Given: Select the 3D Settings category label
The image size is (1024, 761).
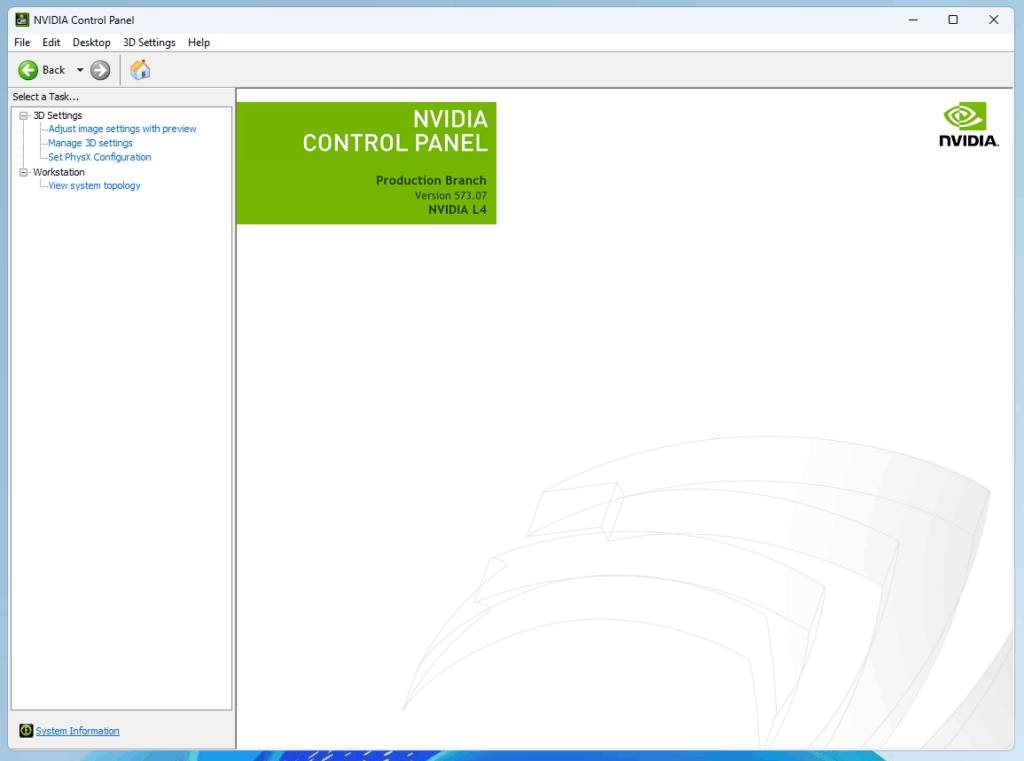Looking at the screenshot, I should coord(57,116).
